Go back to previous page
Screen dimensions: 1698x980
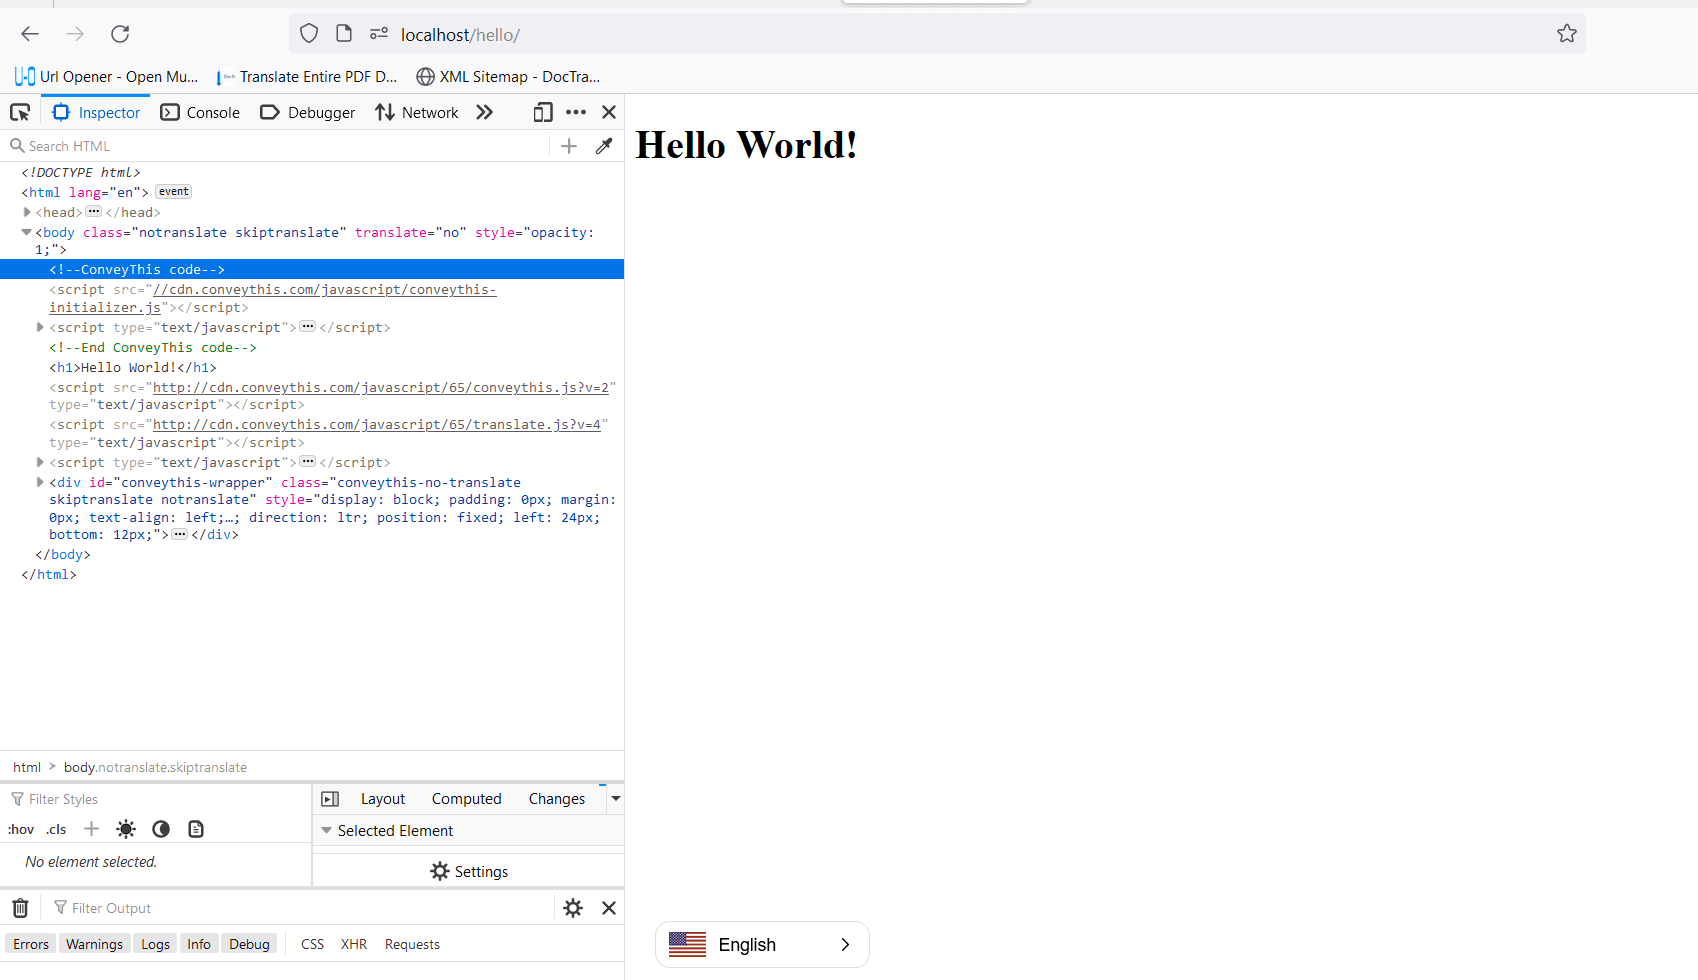(x=30, y=34)
